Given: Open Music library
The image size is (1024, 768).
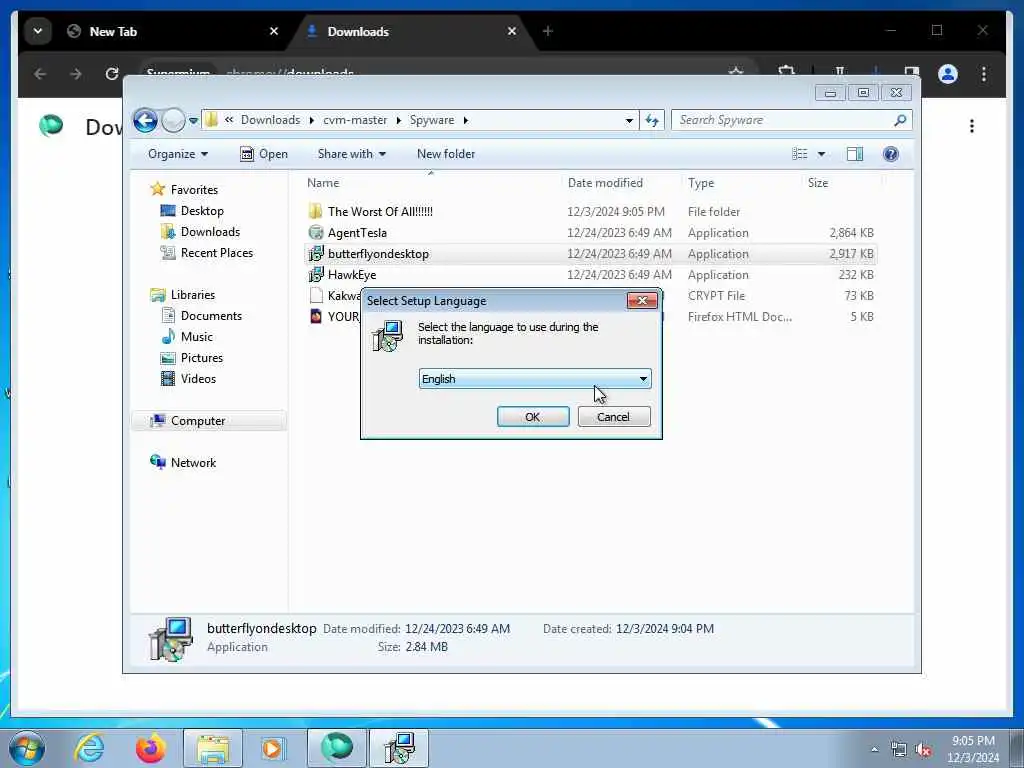Looking at the screenshot, I should (197, 336).
